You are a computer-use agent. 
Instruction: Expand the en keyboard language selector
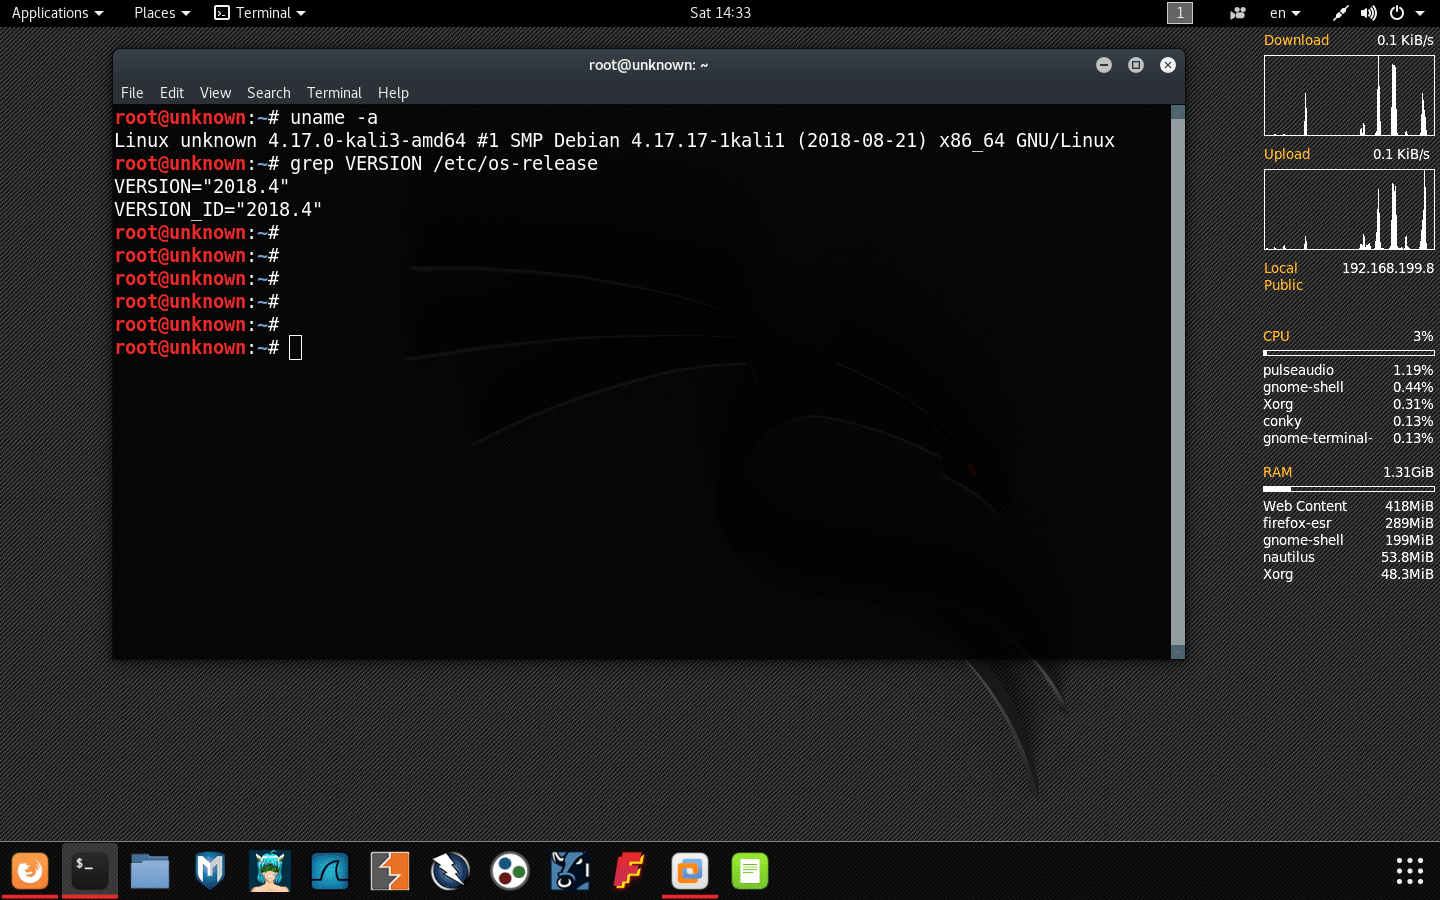(1285, 13)
